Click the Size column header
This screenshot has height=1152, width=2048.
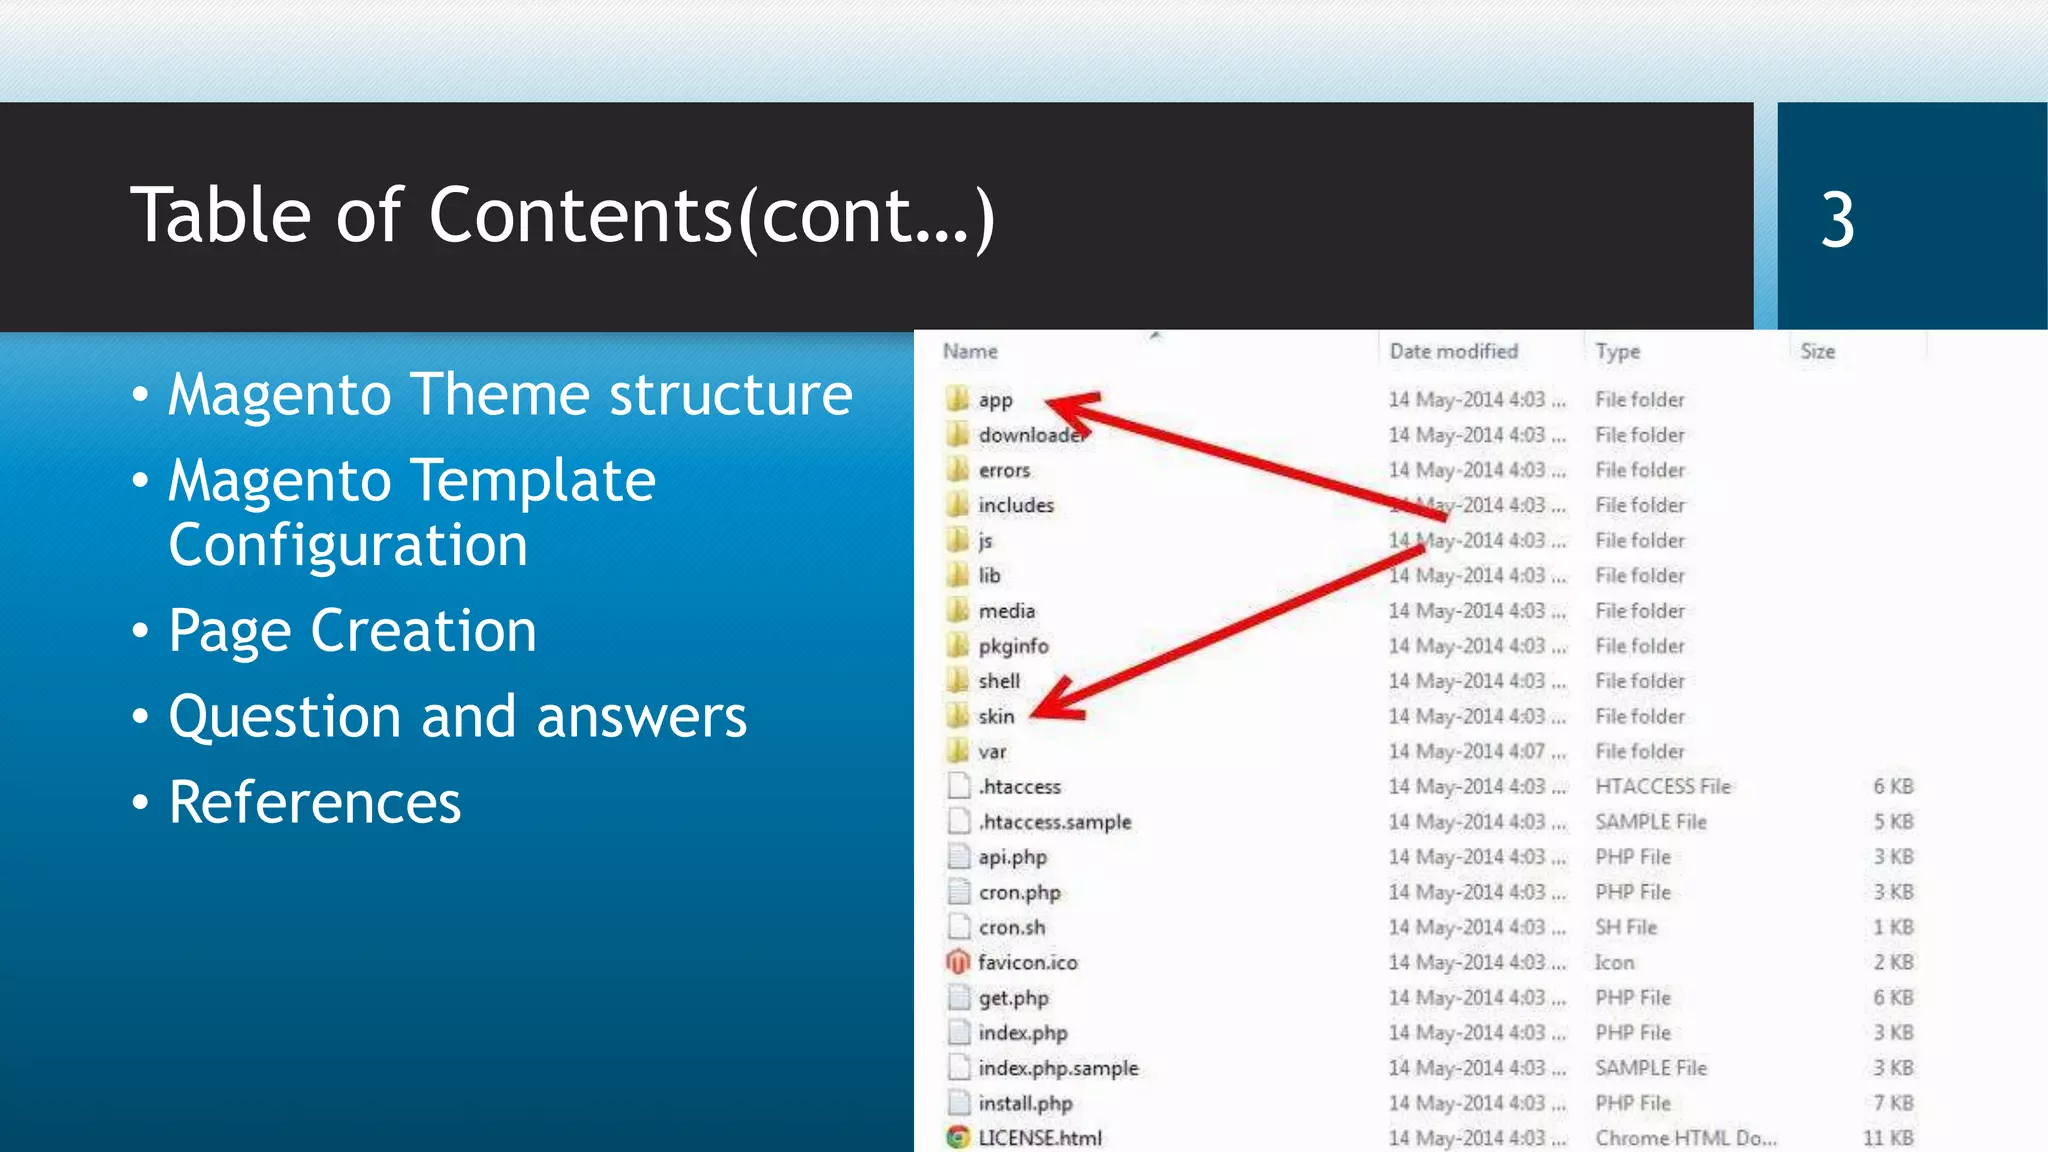click(x=1817, y=351)
